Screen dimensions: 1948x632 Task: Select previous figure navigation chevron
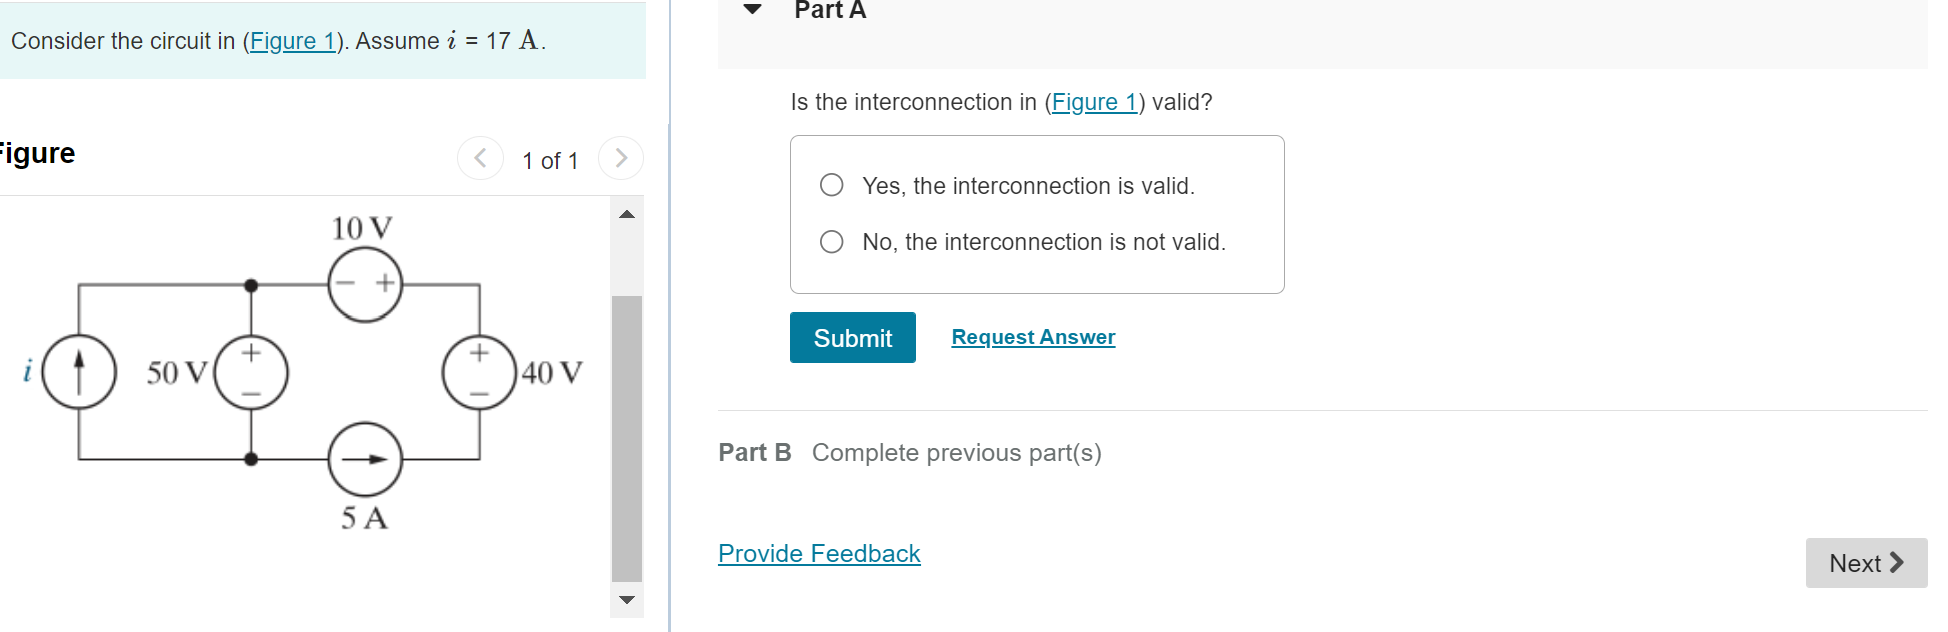pos(480,157)
